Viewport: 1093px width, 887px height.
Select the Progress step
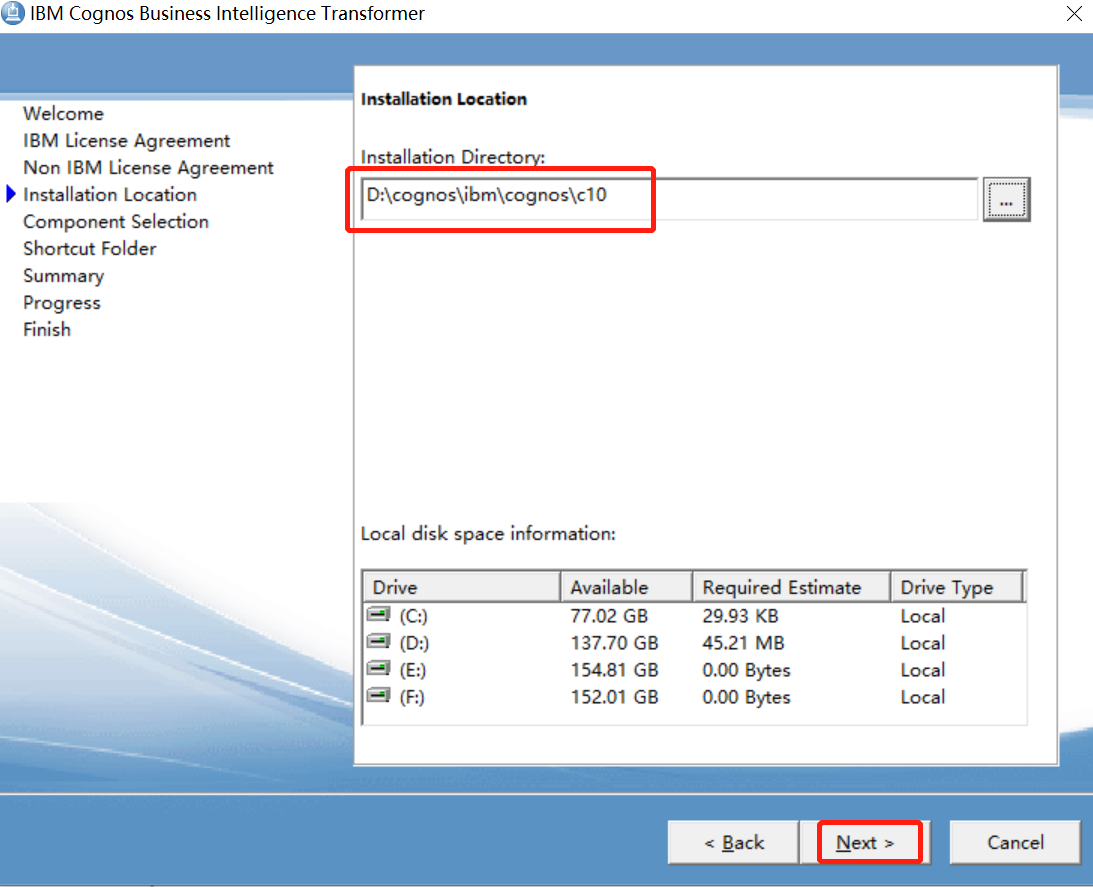pos(62,303)
